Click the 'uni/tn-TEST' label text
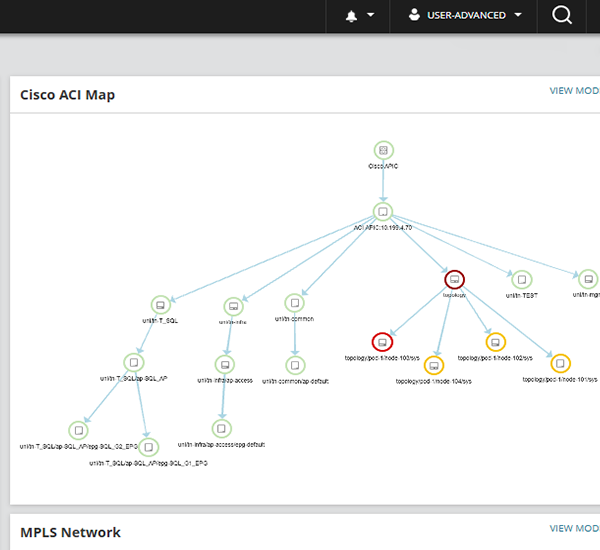This screenshot has height=550, width=600. 522,296
